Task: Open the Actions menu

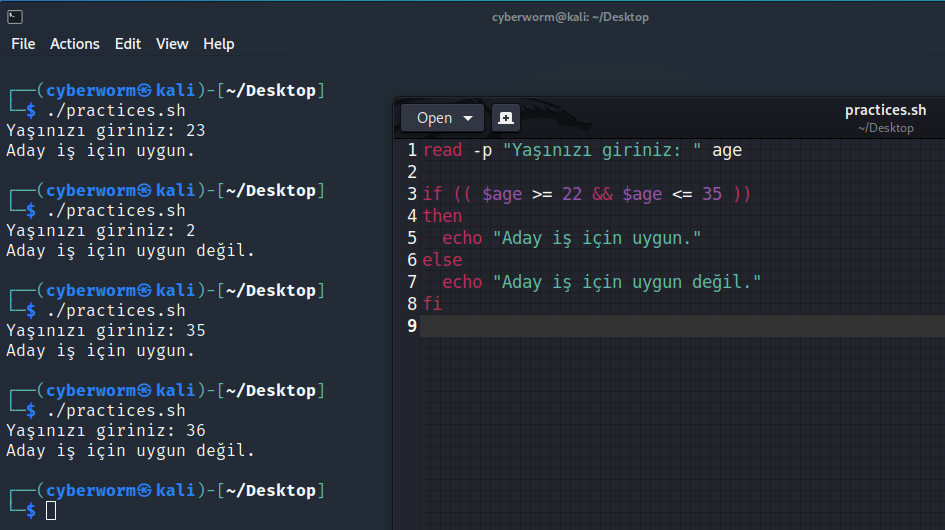Action: coord(75,44)
